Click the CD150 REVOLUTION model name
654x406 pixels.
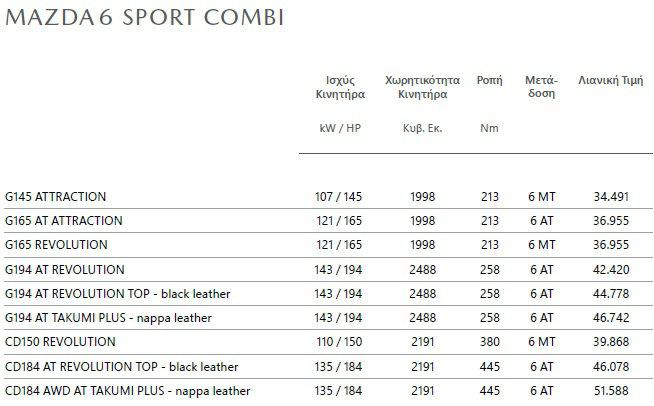coord(60,342)
